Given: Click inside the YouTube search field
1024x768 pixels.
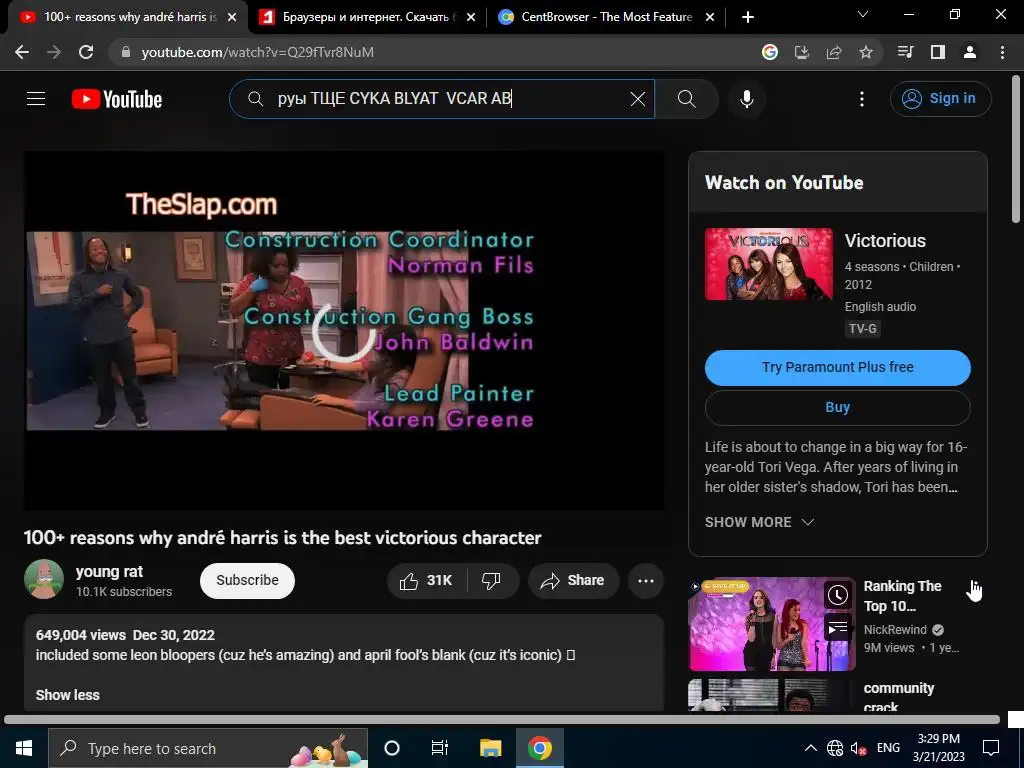Looking at the screenshot, I should click(x=441, y=99).
